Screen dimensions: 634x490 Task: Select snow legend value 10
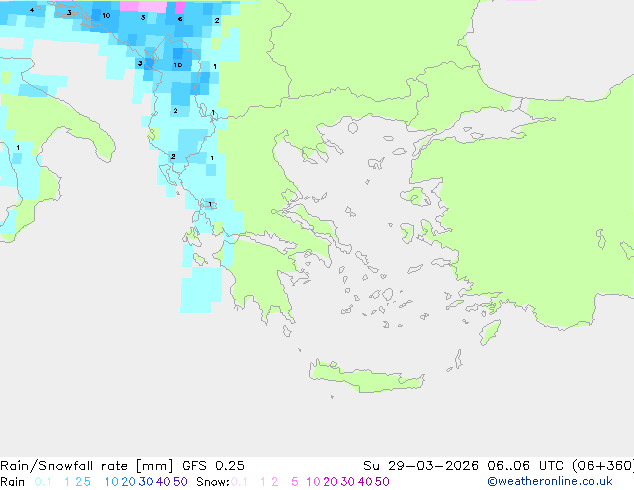[x=313, y=482]
